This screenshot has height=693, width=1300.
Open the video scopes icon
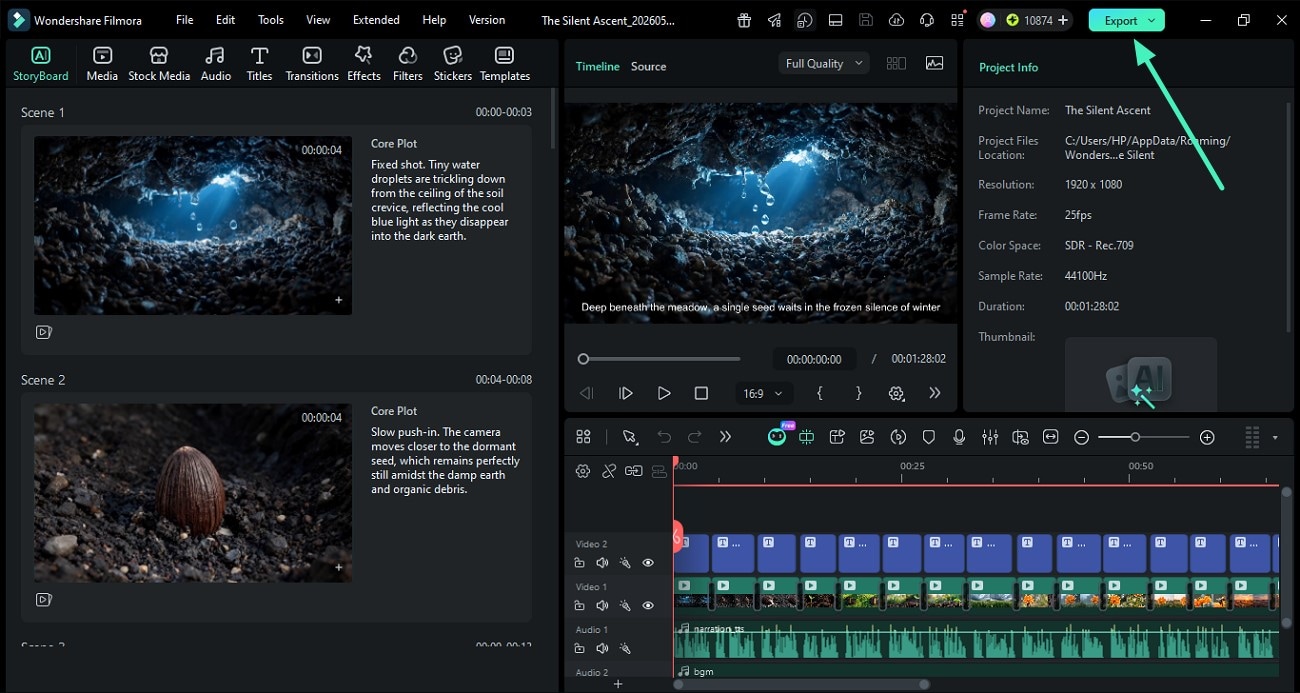point(934,63)
